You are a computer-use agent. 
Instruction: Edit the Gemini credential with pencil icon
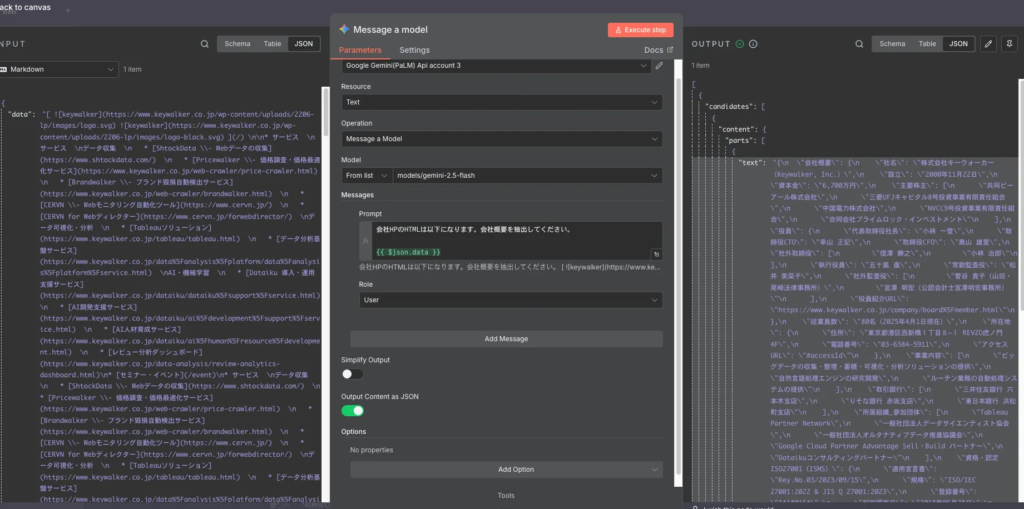[x=659, y=65]
